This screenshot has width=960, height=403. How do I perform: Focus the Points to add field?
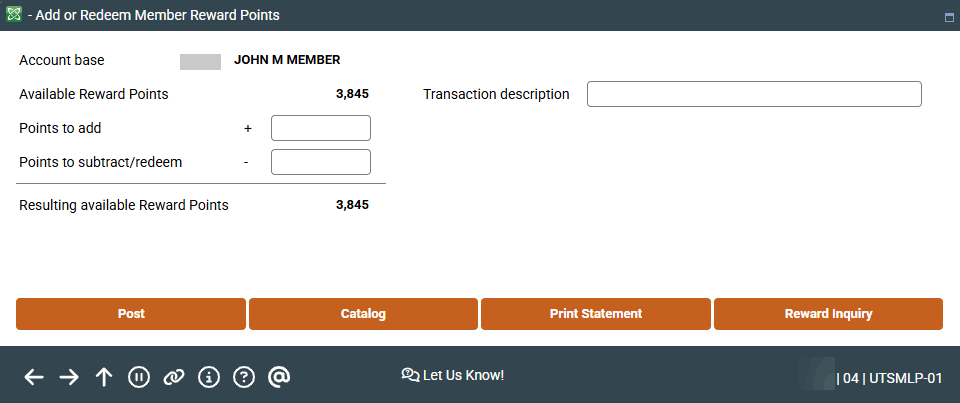point(321,128)
